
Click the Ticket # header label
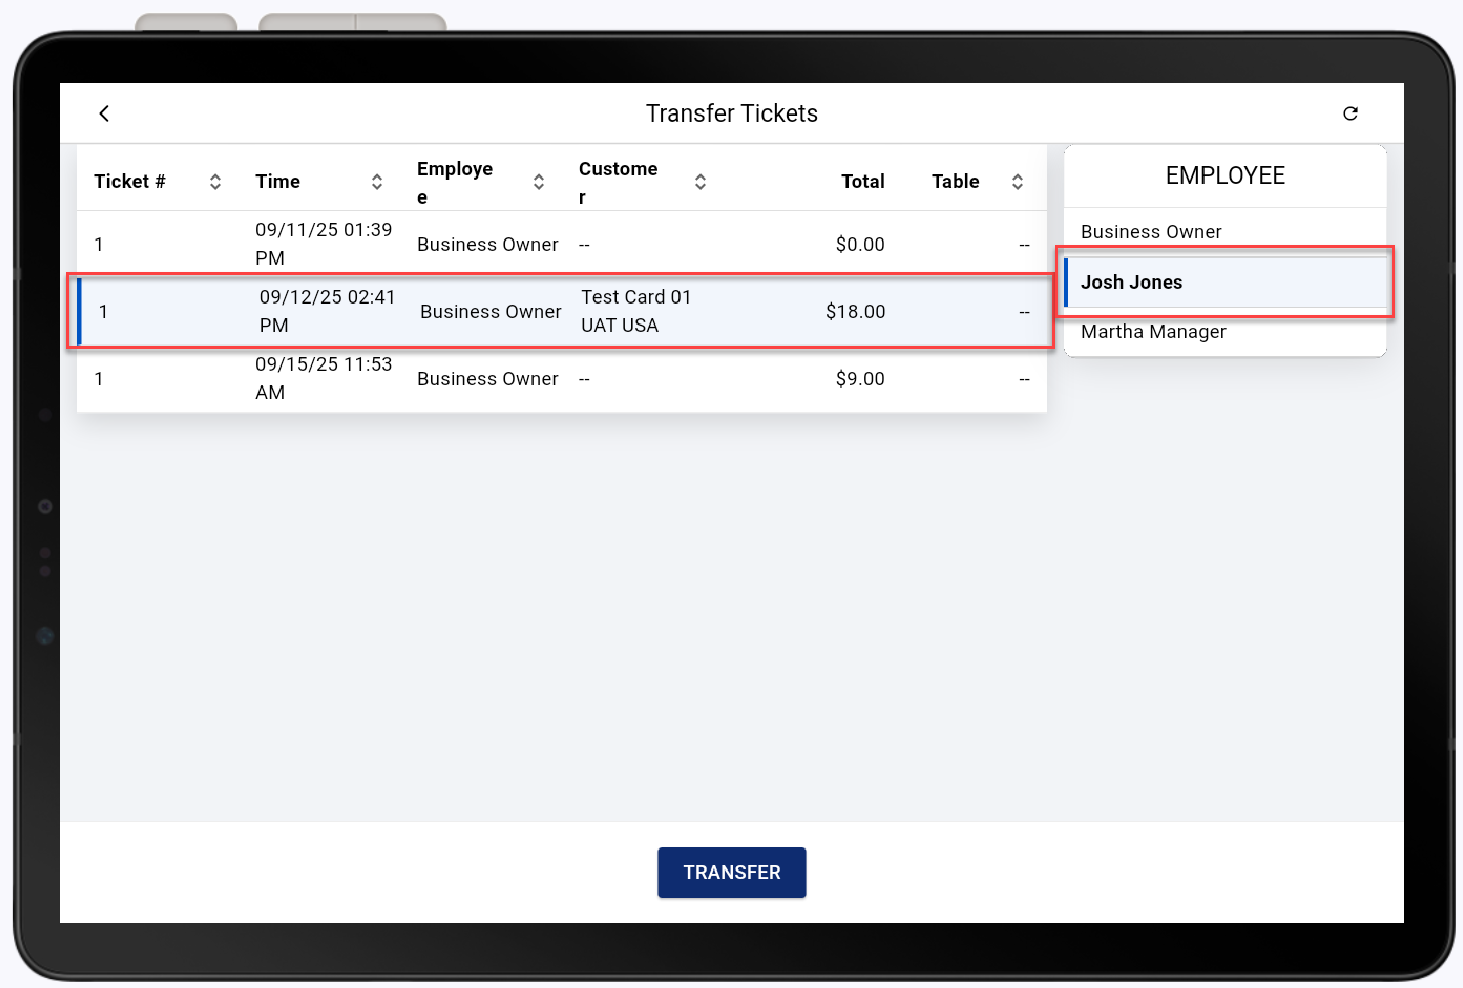130,181
